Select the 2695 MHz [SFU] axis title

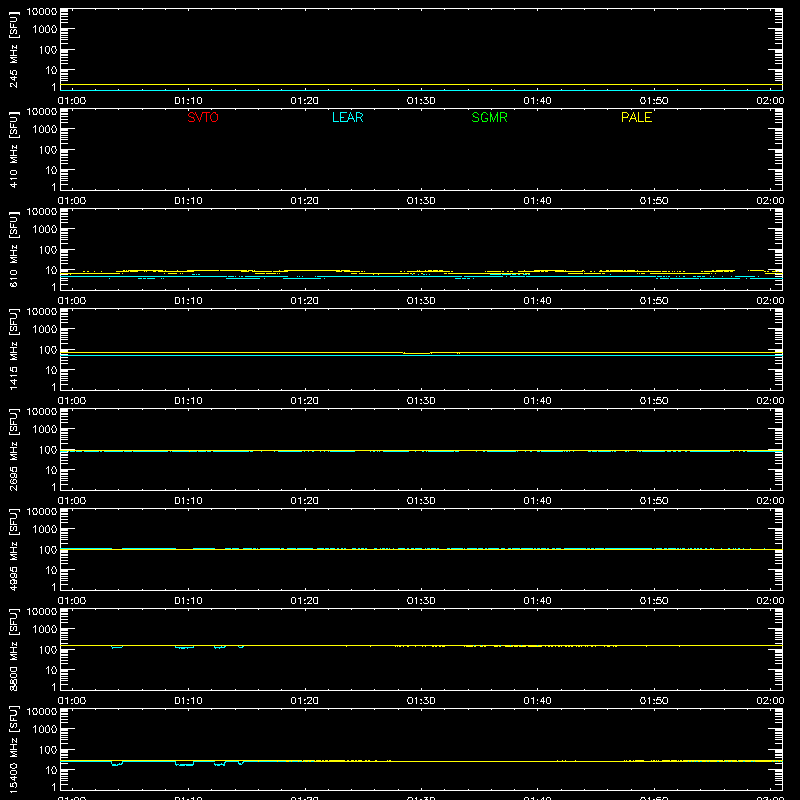coord(13,449)
